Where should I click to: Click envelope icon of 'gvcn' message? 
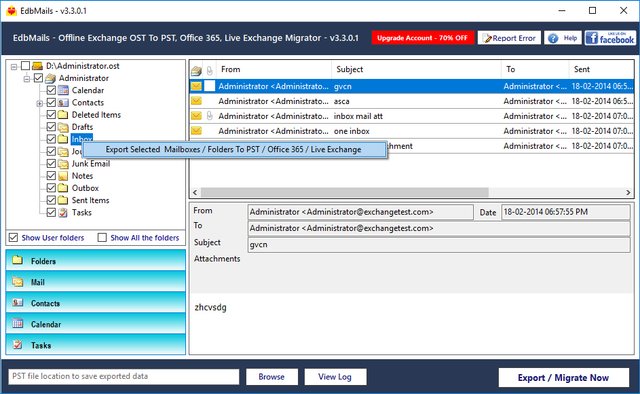[196, 86]
